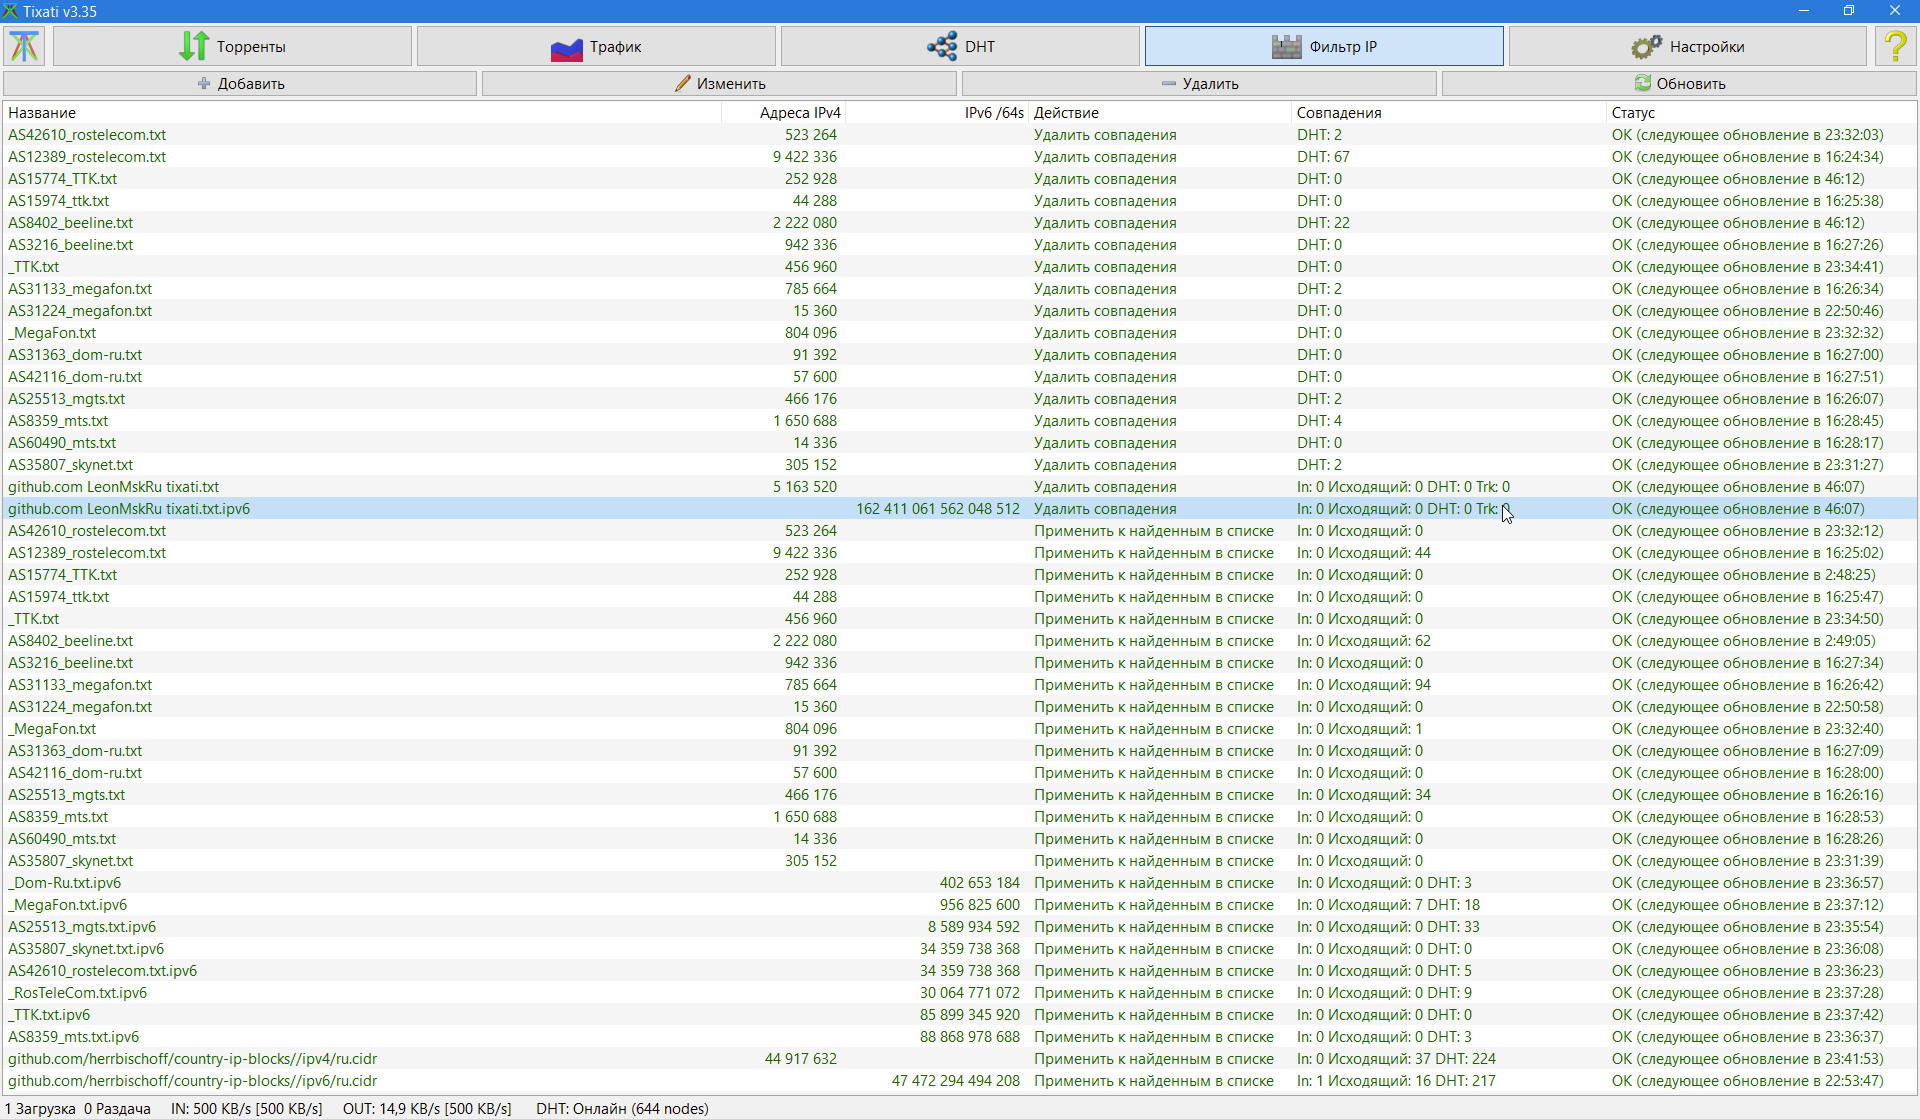Select the AS31133_megafon.txt row with DHT: 2
The width and height of the screenshot is (1920, 1119).
[960, 289]
